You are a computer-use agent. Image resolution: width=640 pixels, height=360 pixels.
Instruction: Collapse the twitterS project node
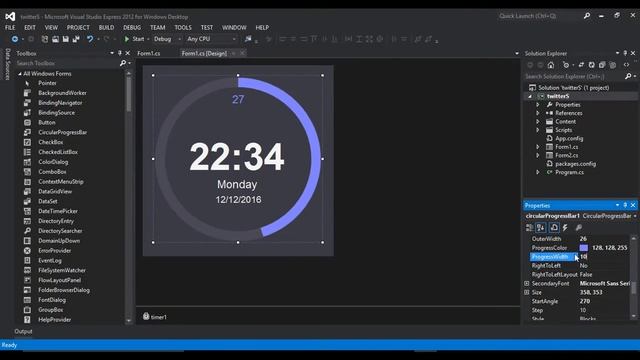530,96
